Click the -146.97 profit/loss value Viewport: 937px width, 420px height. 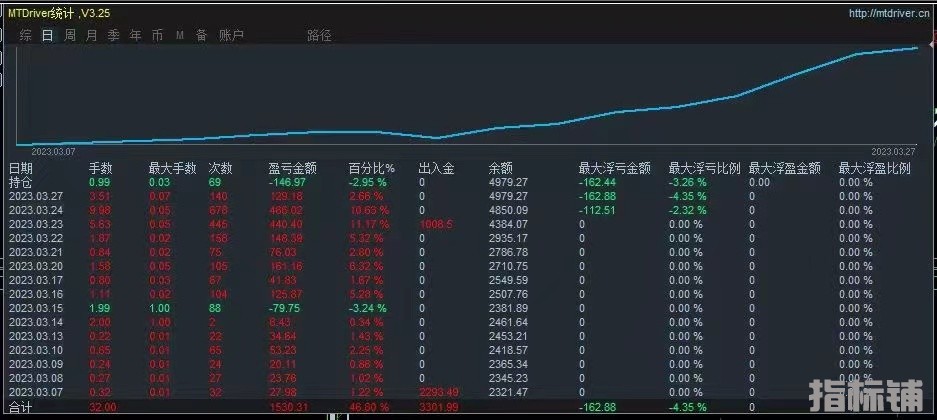[x=287, y=182]
